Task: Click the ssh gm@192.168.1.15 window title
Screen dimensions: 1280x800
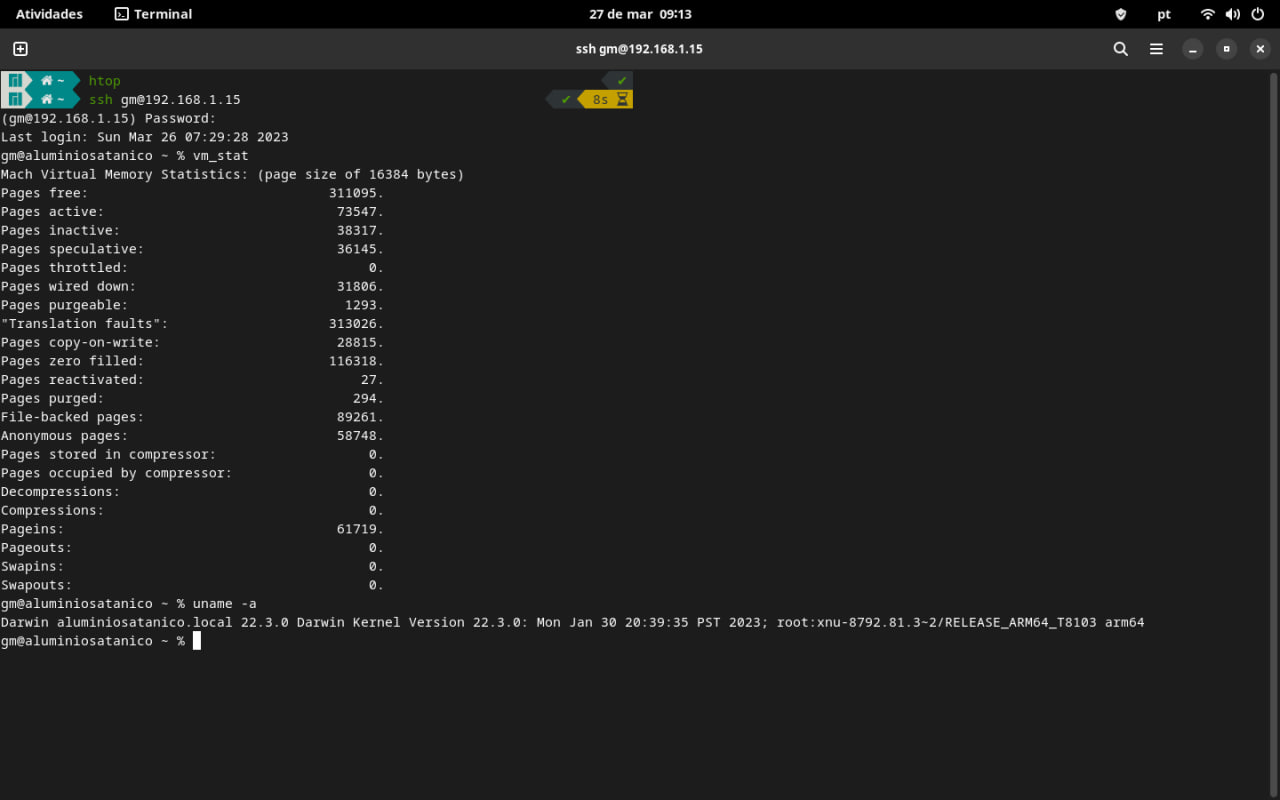Action: point(639,49)
